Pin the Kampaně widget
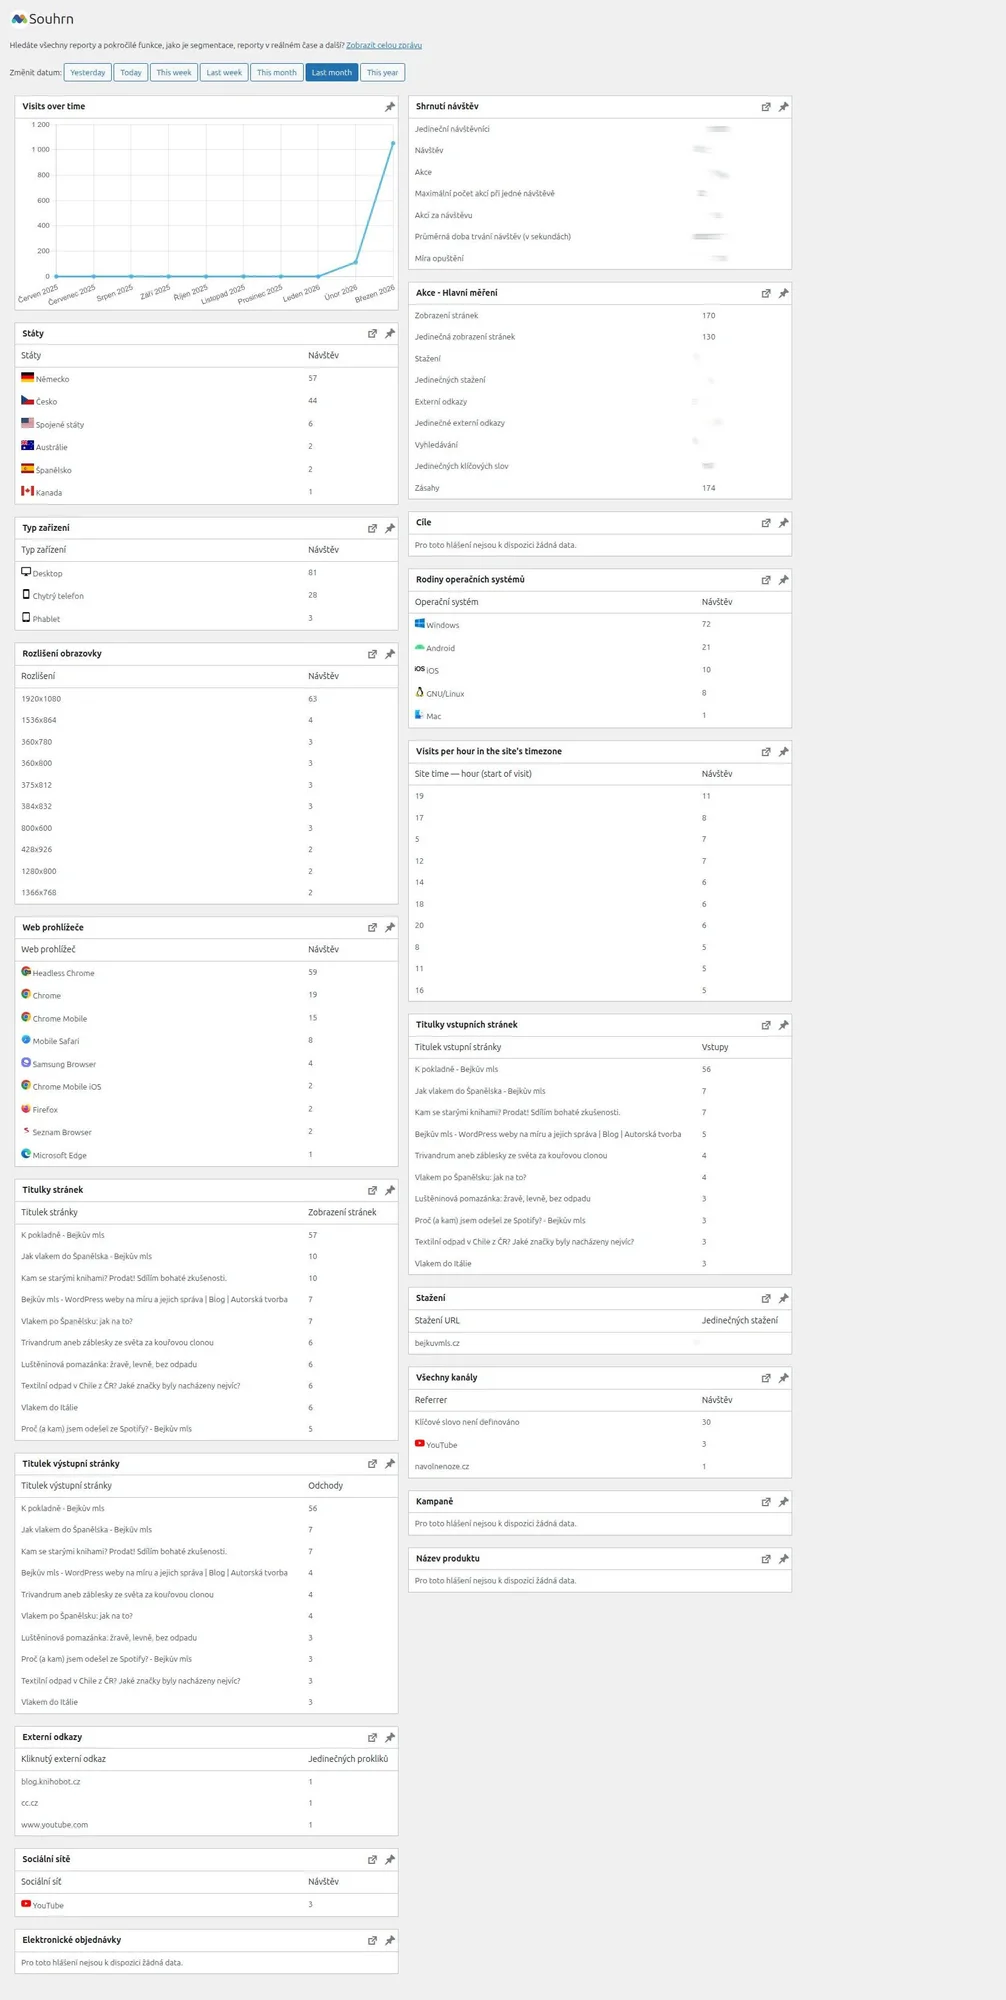 click(784, 1502)
